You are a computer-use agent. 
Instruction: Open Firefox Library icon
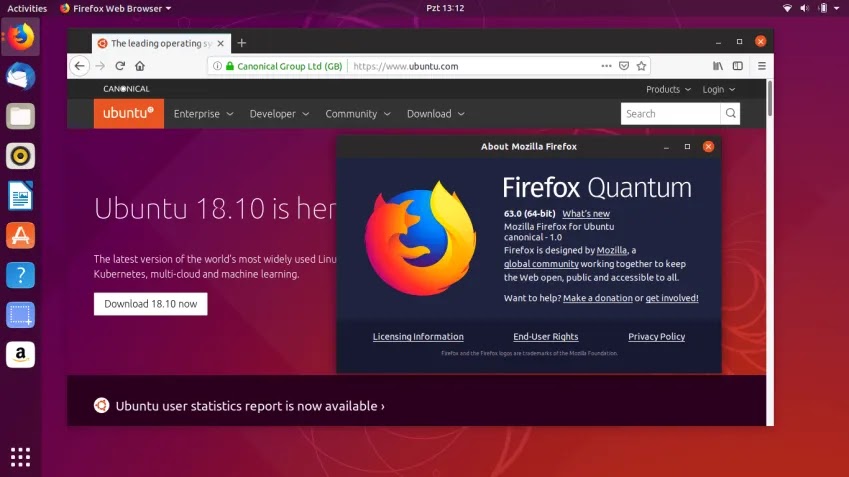pos(718,66)
